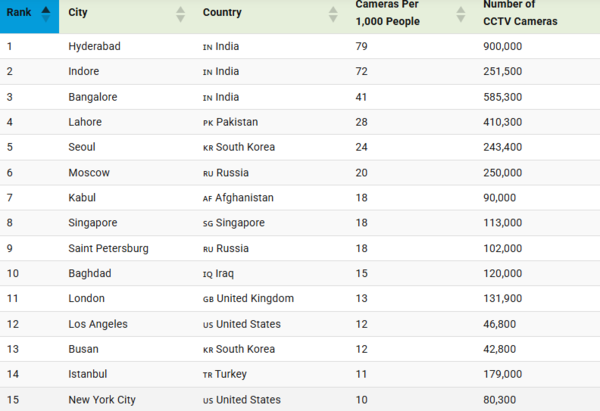The image size is (600, 411).
Task: Click the Cameras Per 1,000 People sort arrows
Action: (x=460, y=14)
